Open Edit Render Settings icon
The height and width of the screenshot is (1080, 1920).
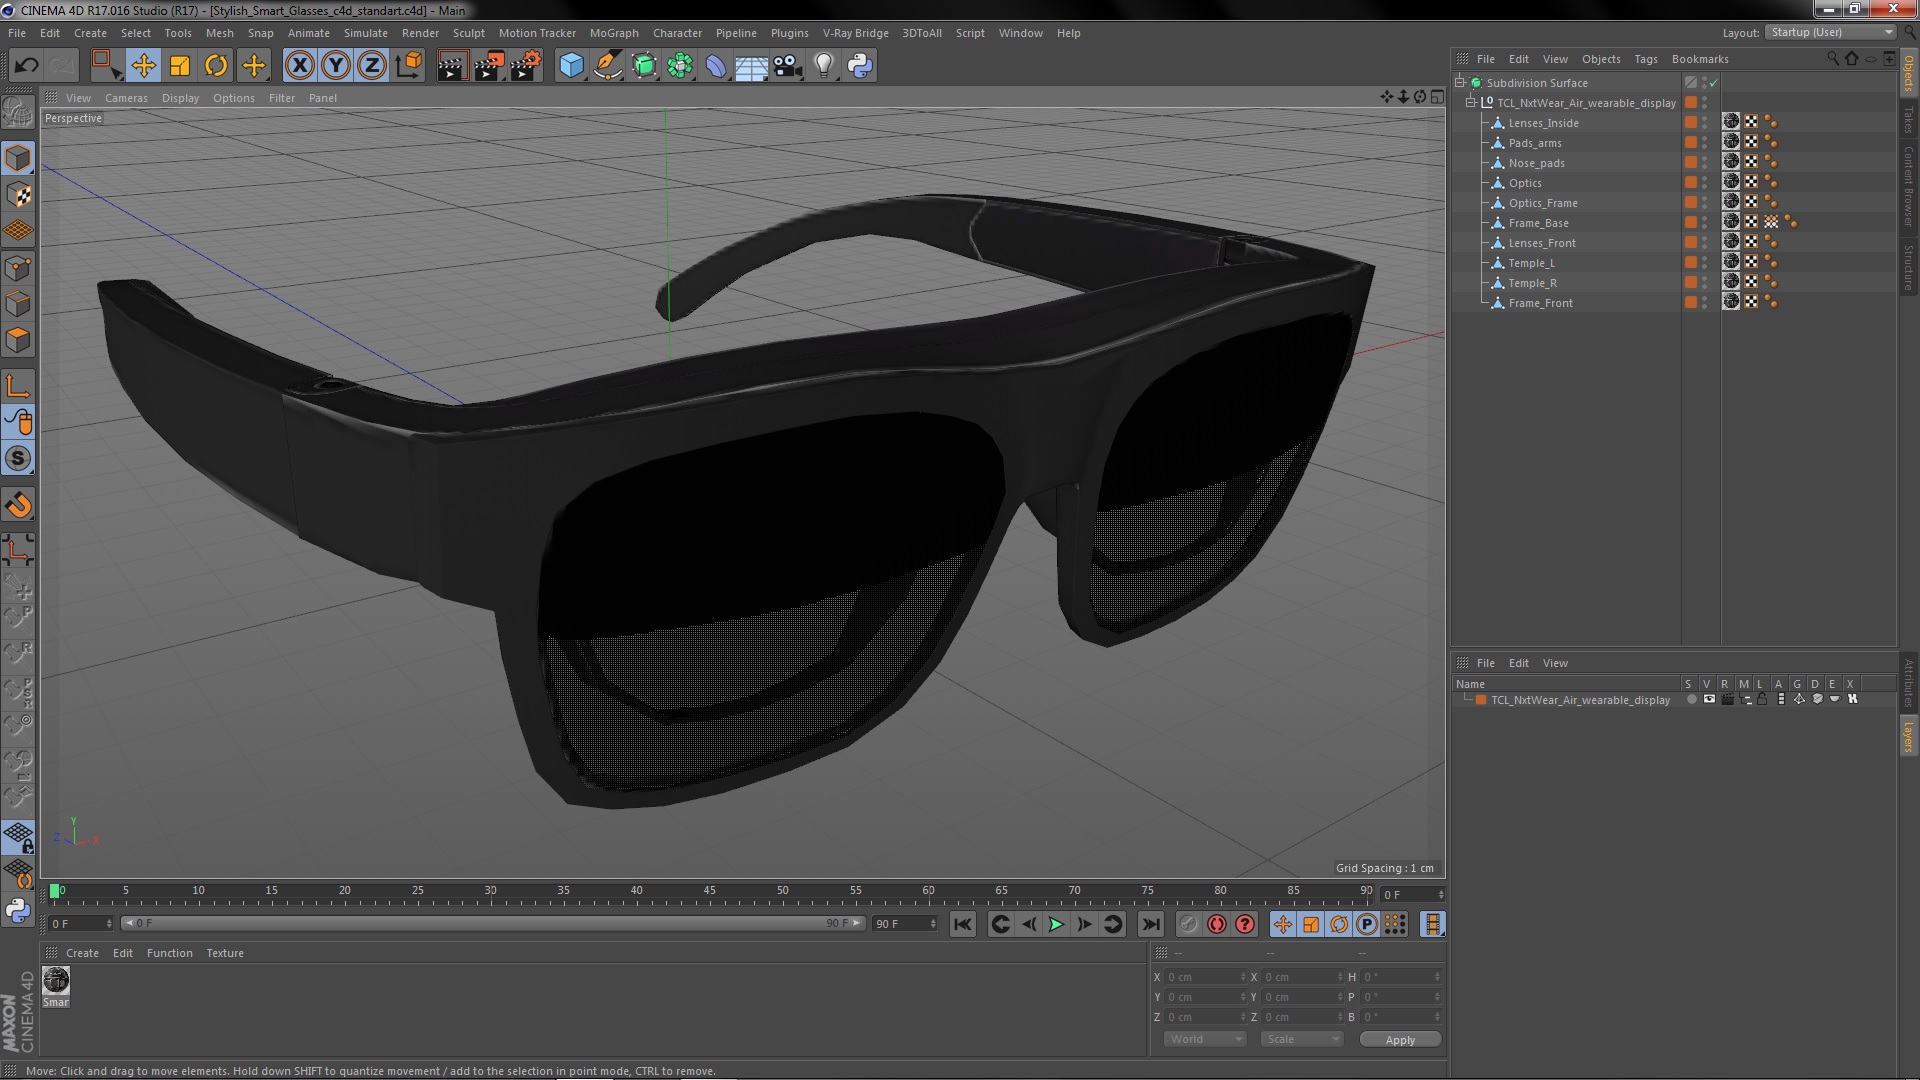pos(526,66)
